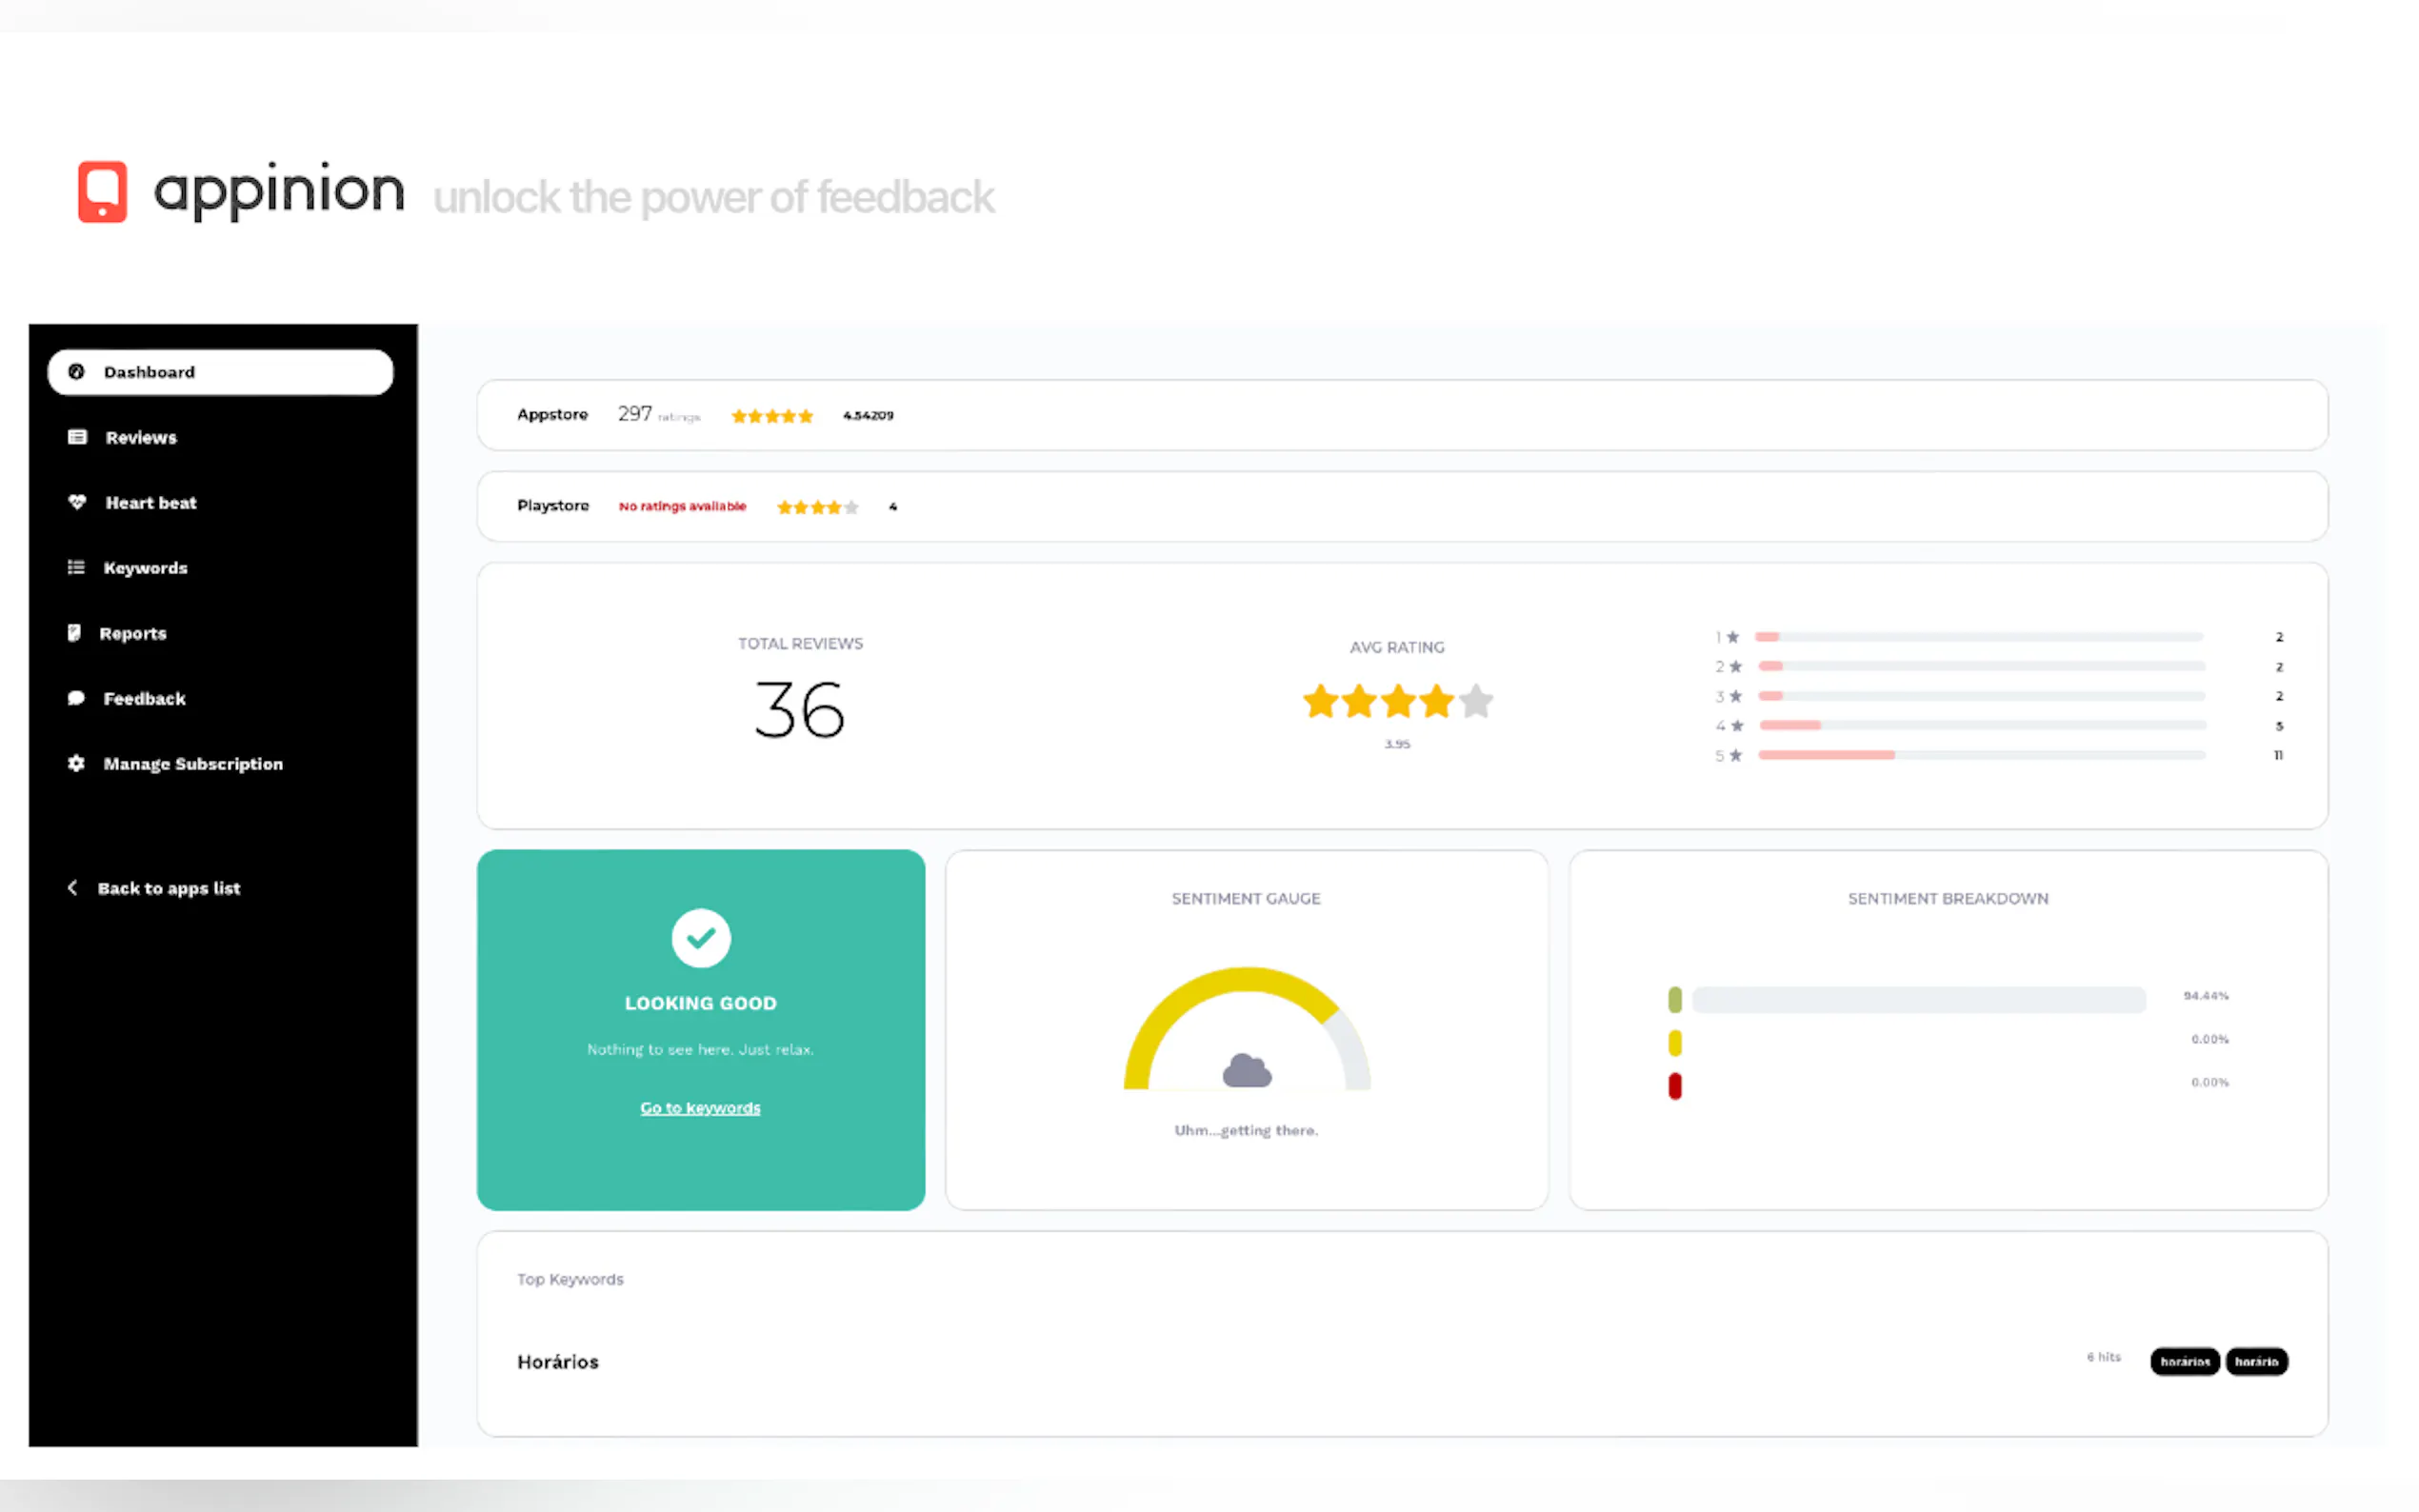The width and height of the screenshot is (2419, 1512).
Task: Click the Dashboard gauge icon in sidebar
Action: coord(76,372)
